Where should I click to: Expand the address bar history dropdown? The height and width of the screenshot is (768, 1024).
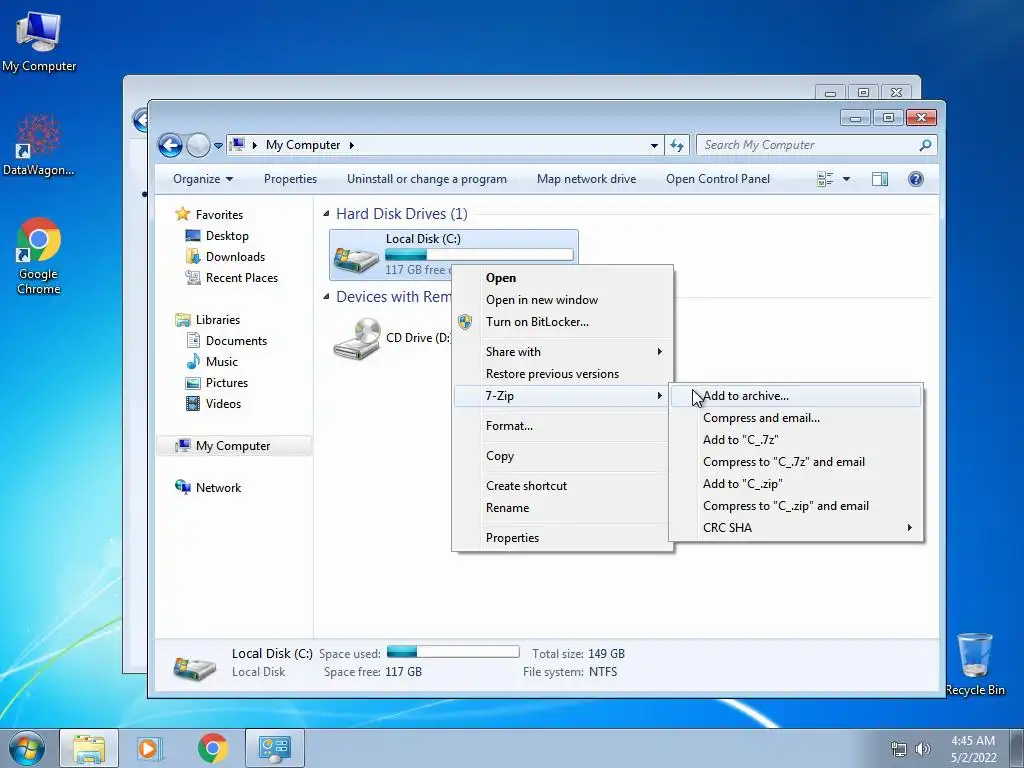tap(654, 146)
